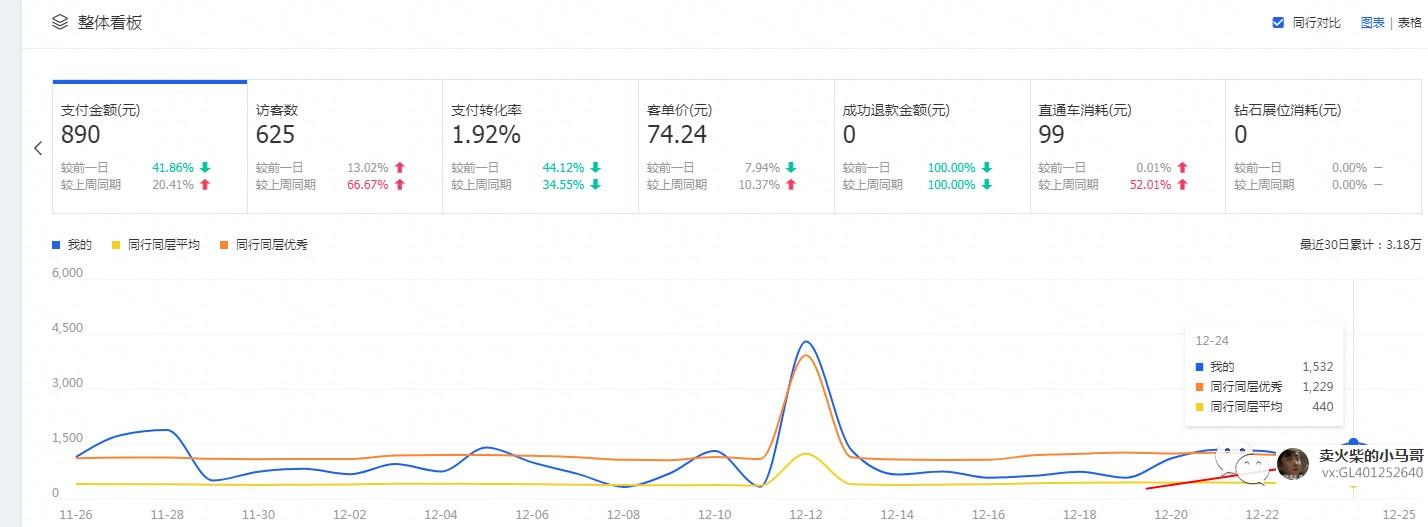Select the 直通车消耗(元) metric card
Image resolution: width=1428 pixels, height=527 pixels.
(1128, 146)
